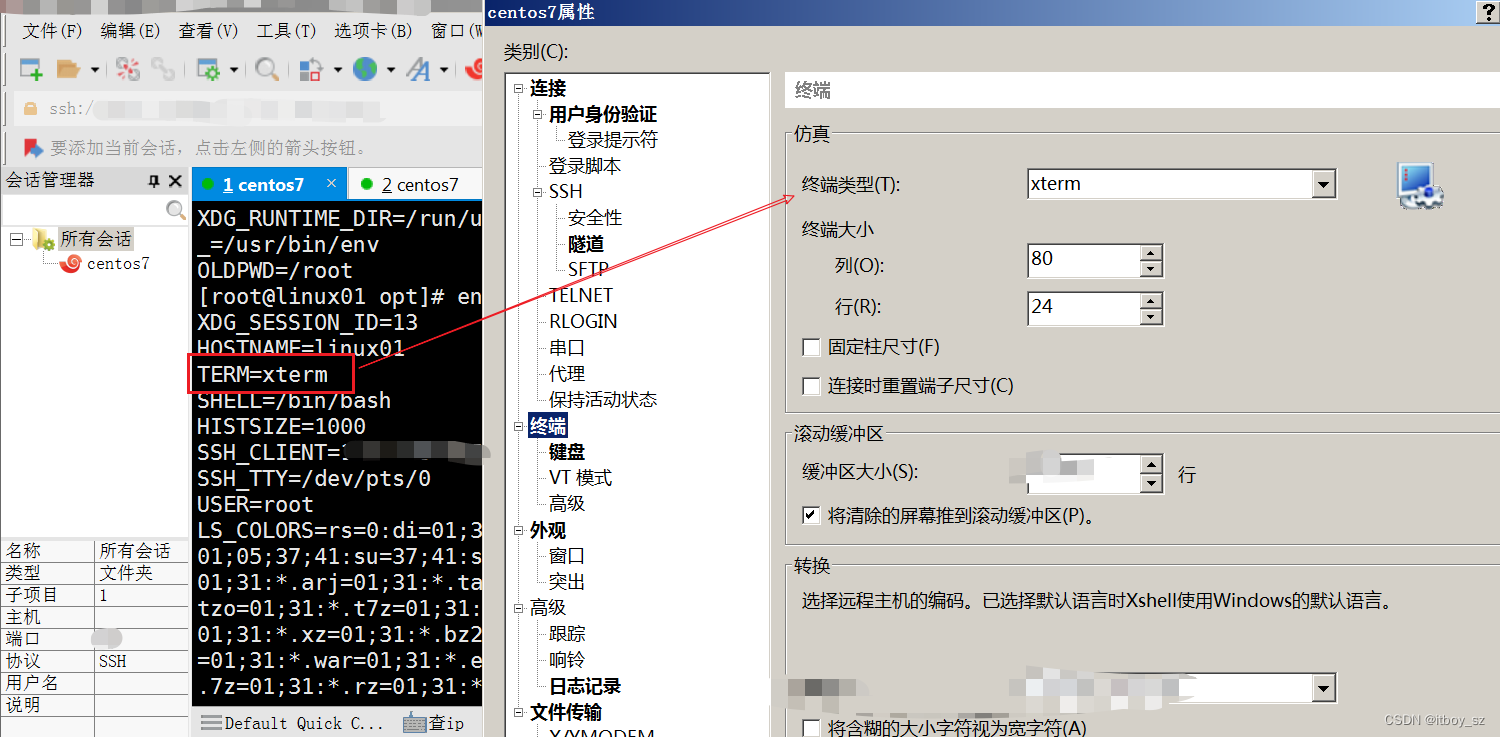This screenshot has width=1500, height=737.
Task: Open the 选项卡(B) menu
Action: click(373, 31)
